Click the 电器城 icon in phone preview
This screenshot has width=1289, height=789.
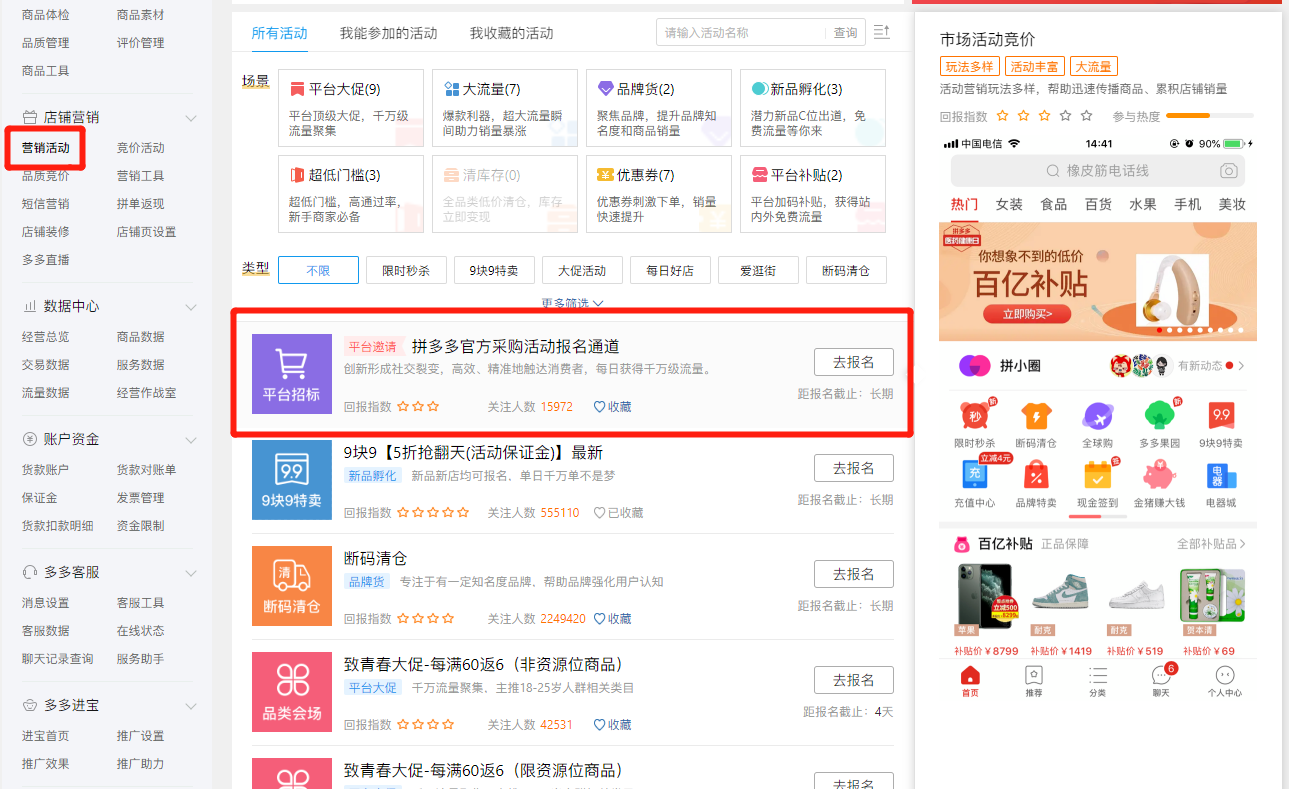tap(1221, 474)
